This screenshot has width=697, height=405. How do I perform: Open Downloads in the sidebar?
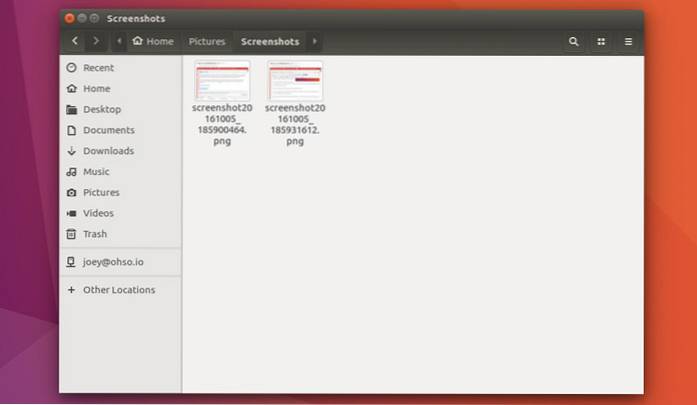click(x=108, y=151)
